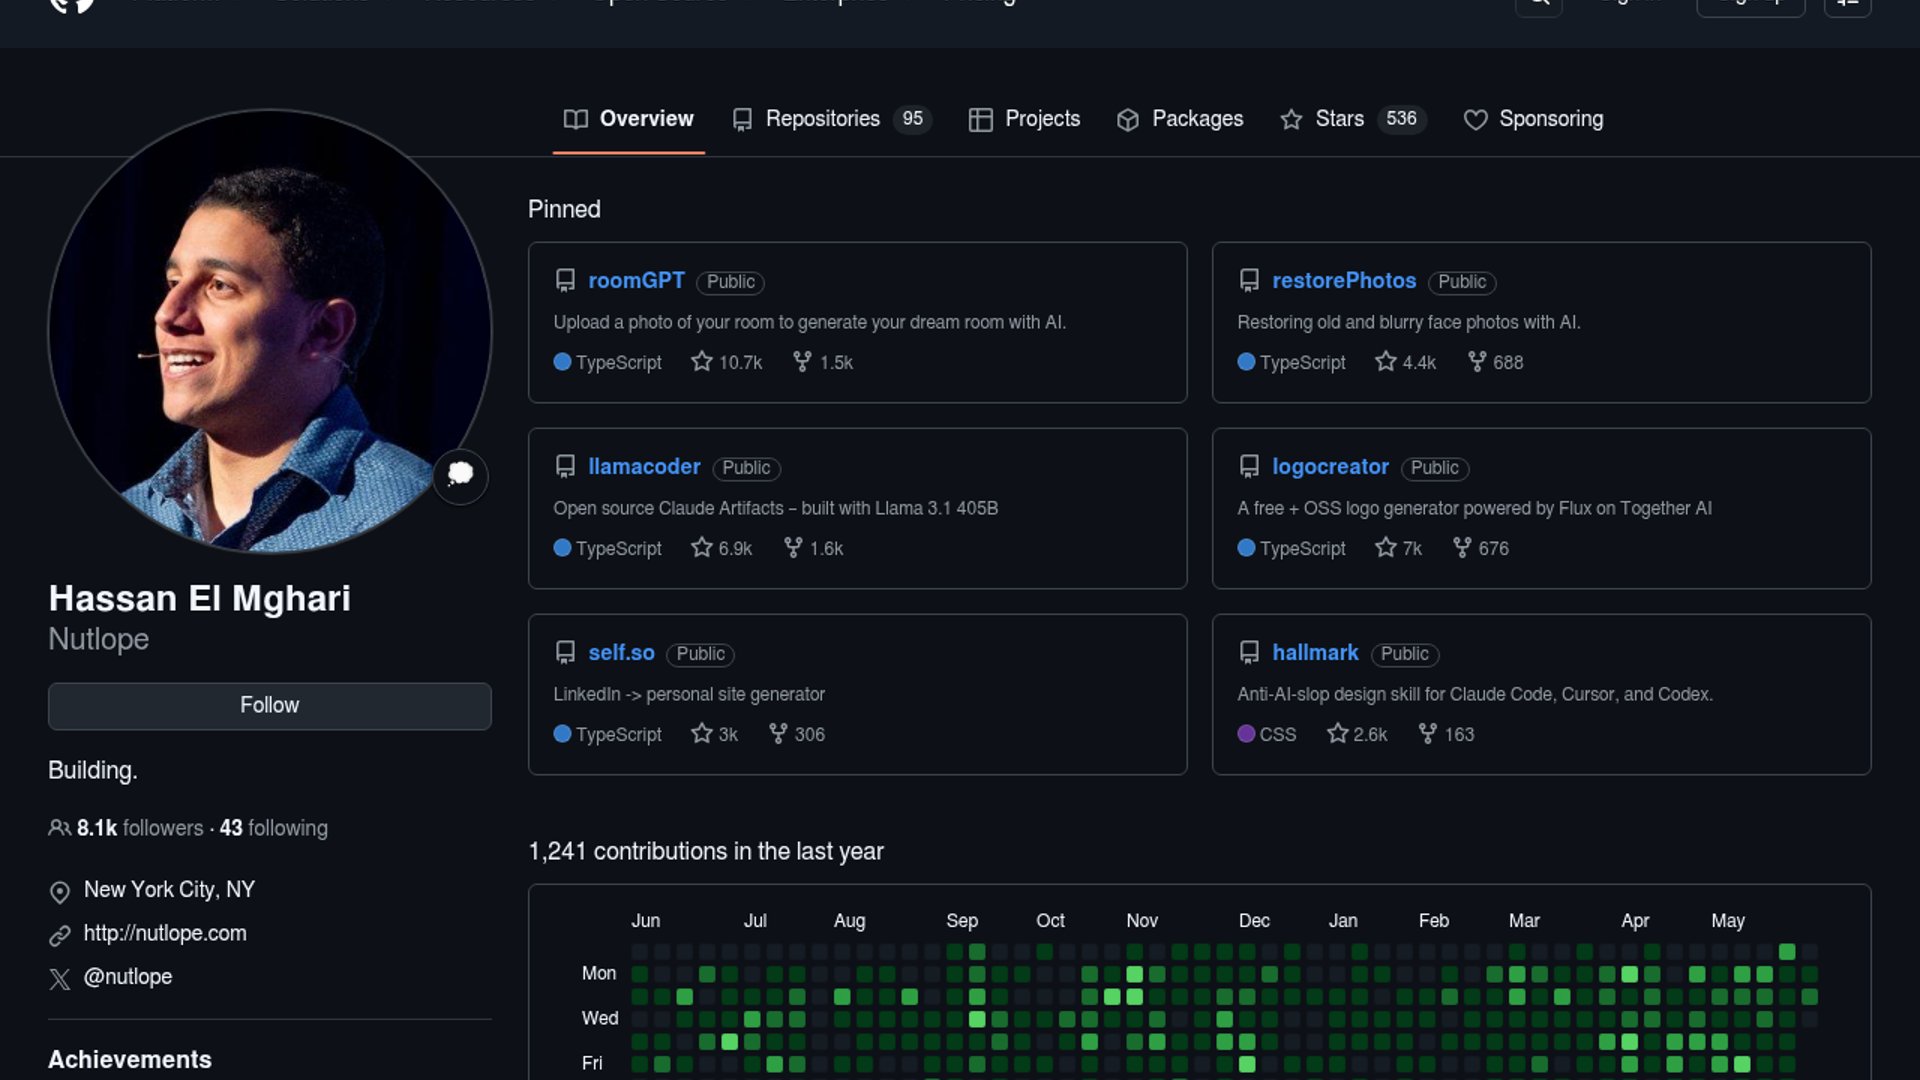Open the 43 following link
The width and height of the screenshot is (1920, 1080).
pos(274,828)
